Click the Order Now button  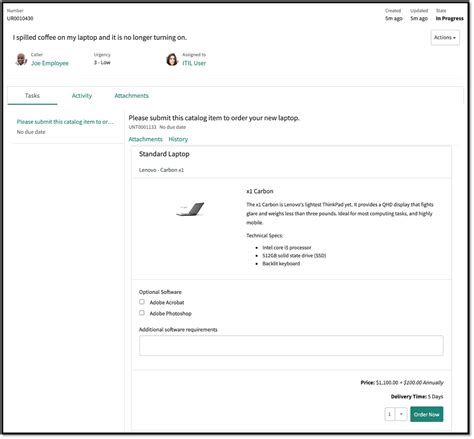(427, 414)
